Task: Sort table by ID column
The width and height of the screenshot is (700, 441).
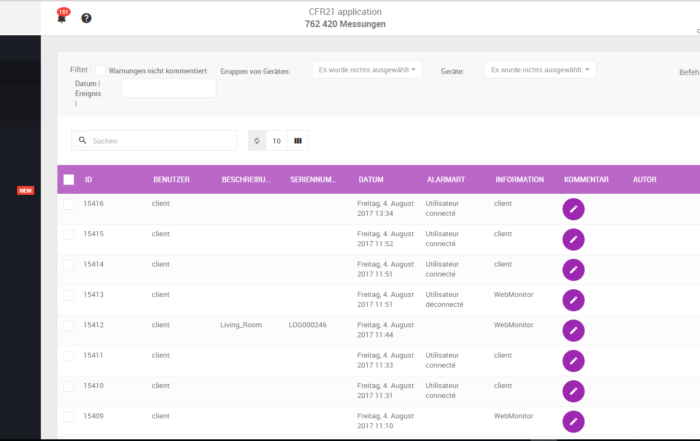Action: click(x=88, y=179)
